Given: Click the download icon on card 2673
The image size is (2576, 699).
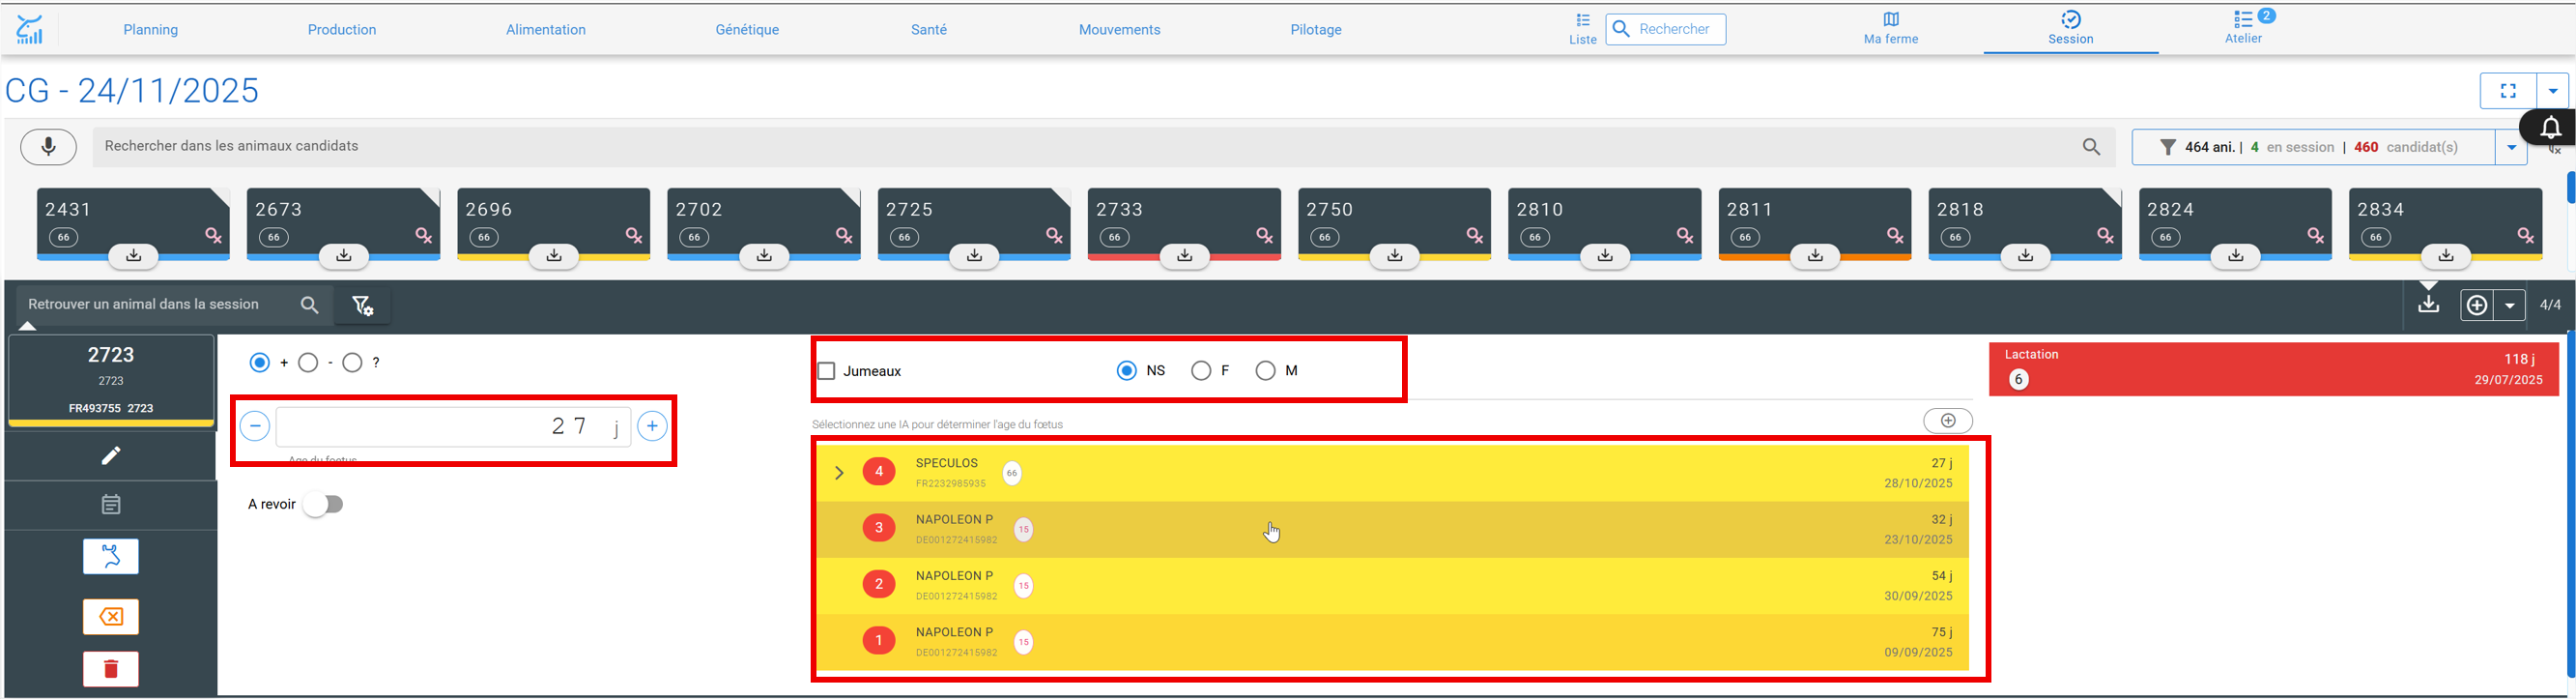Looking at the screenshot, I should pos(343,256).
